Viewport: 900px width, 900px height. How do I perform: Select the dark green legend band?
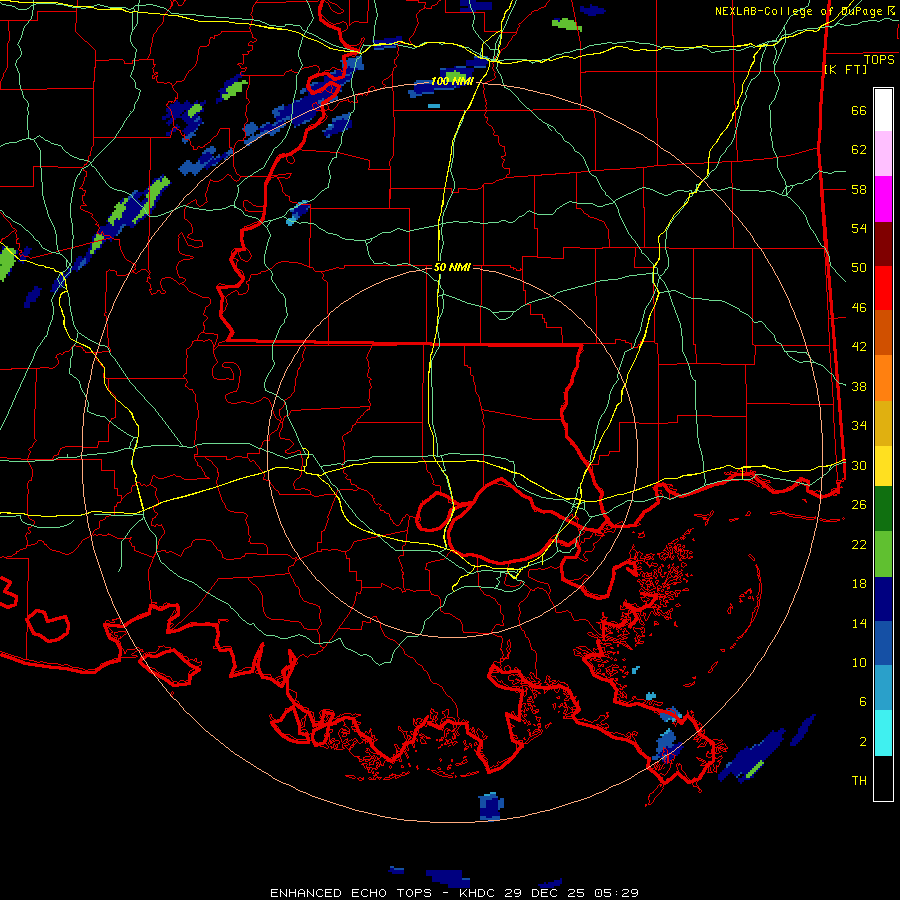click(x=883, y=509)
